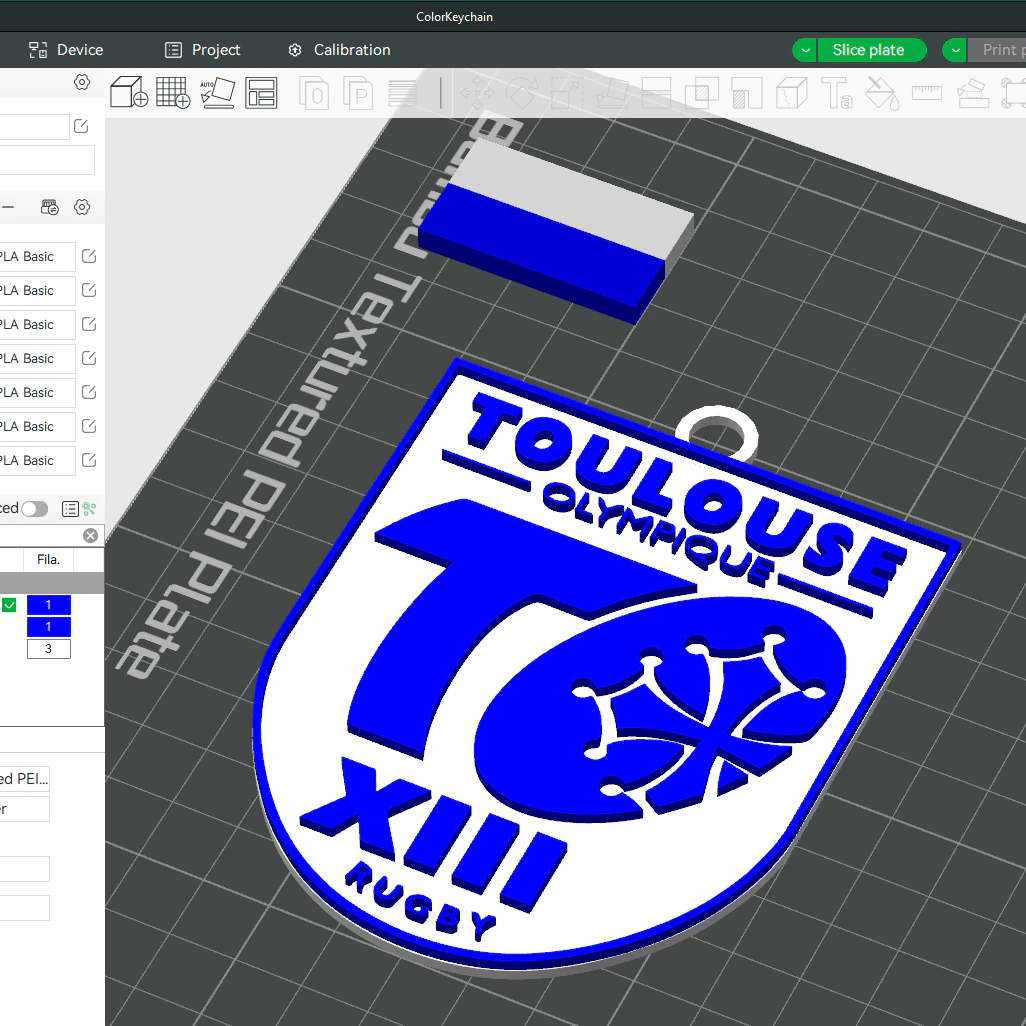Screen dimensions: 1026x1026
Task: Click the top blue filament swatch labeled 1
Action: [x=48, y=605]
